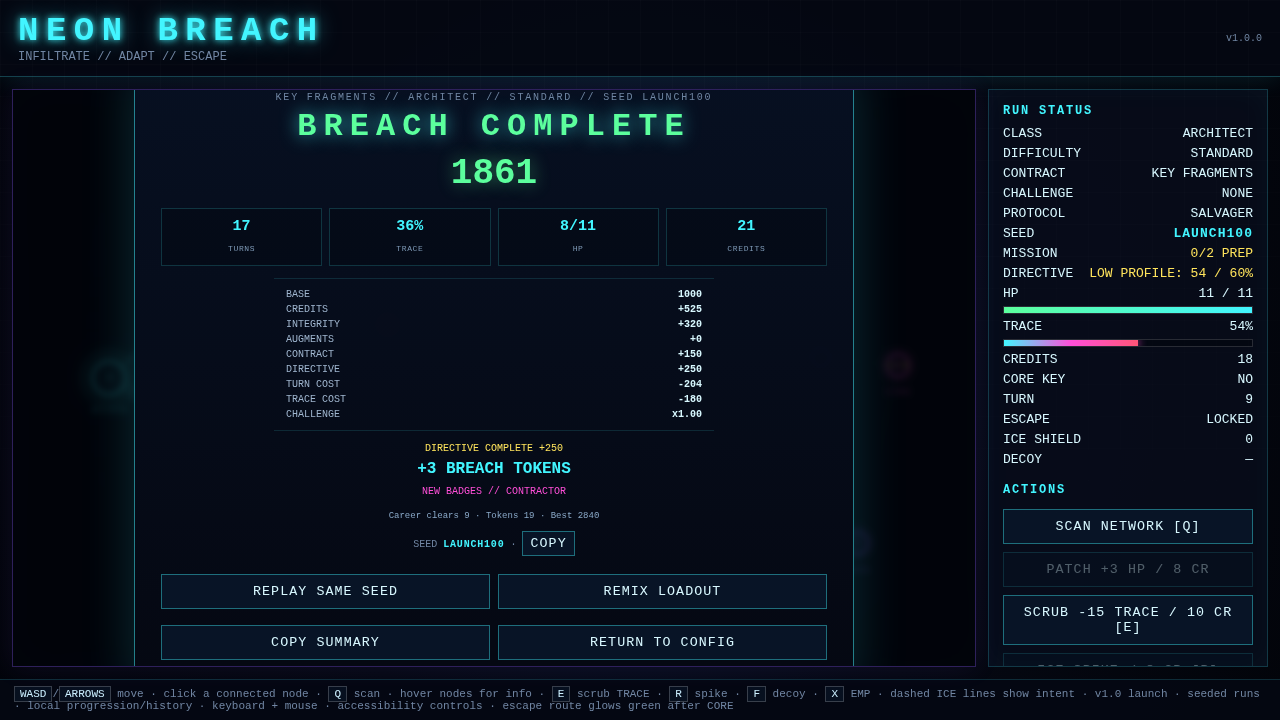This screenshot has height=720, width=1280.
Task: Click the final score 1861
Action: click(x=494, y=173)
